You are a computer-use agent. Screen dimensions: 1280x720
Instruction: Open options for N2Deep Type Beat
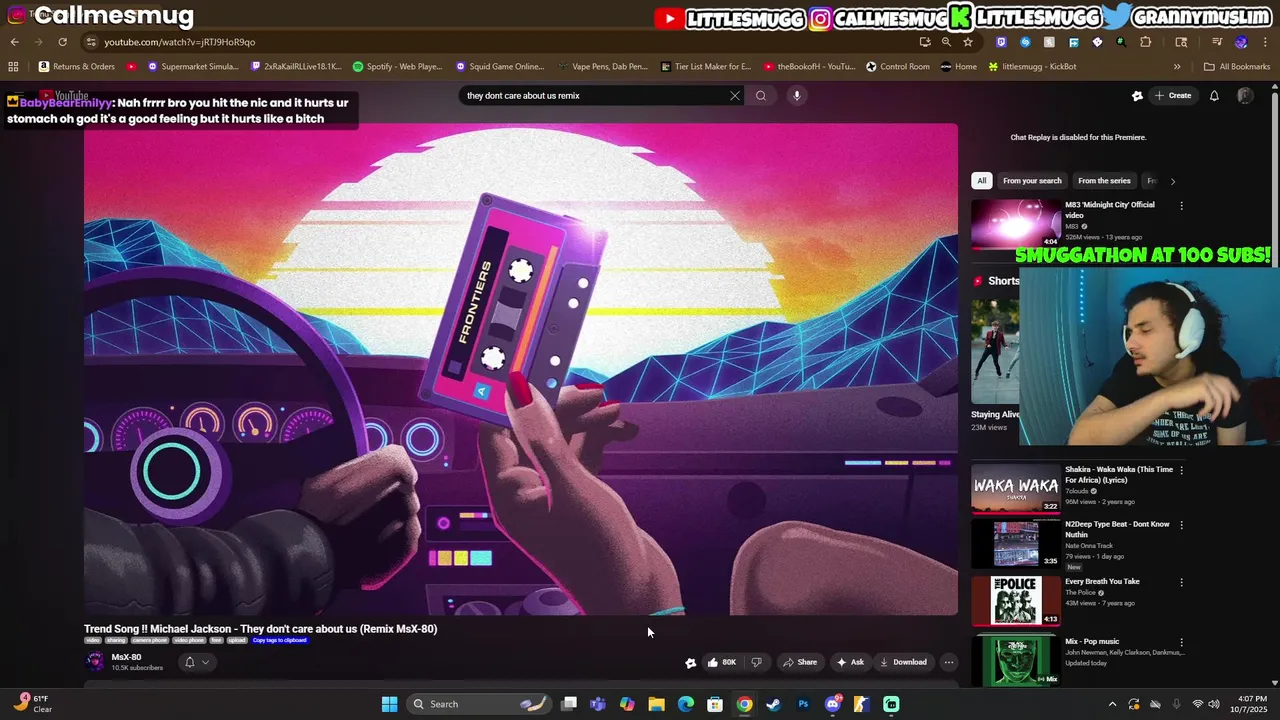pos(1181,525)
